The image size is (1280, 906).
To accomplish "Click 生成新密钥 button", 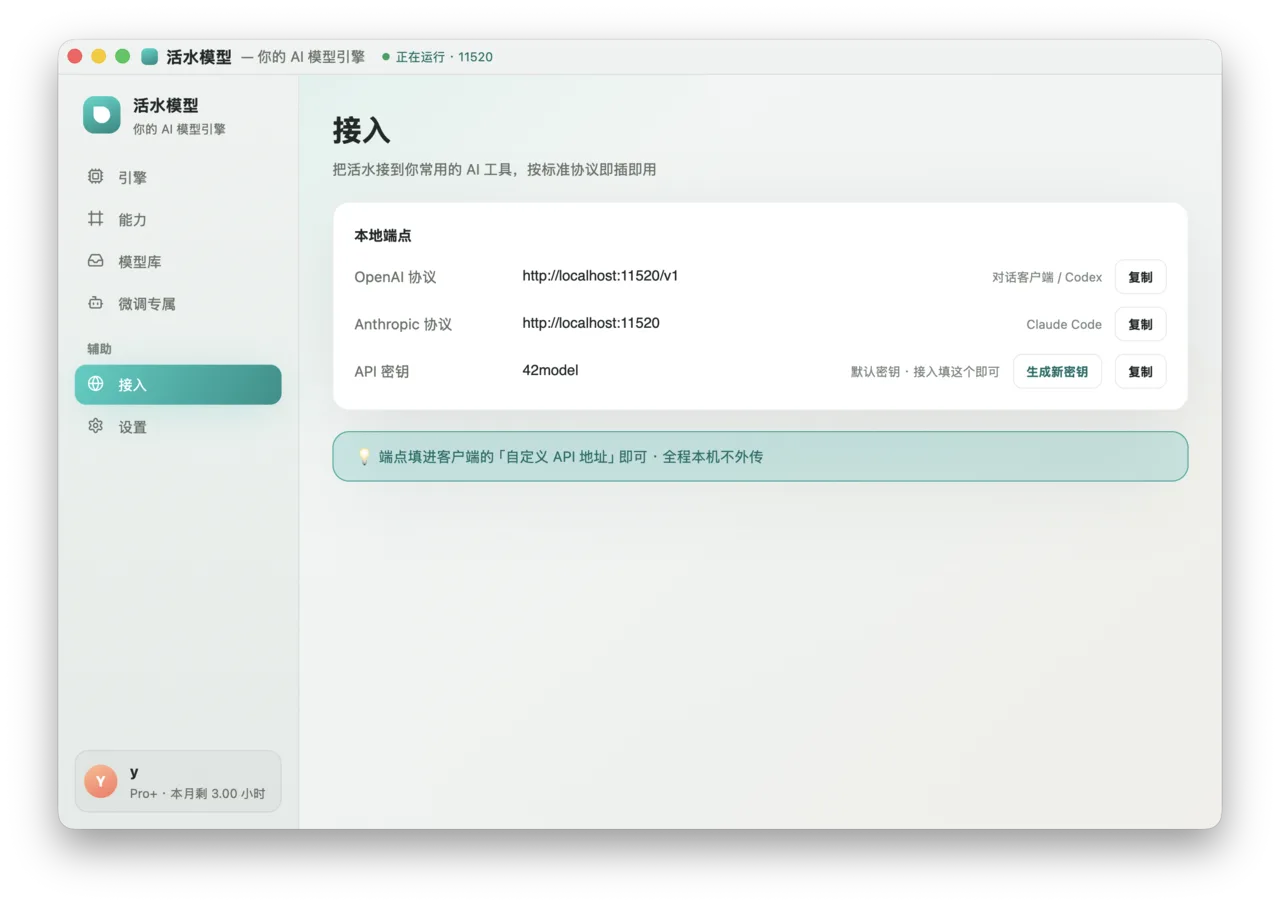I will coord(1057,371).
